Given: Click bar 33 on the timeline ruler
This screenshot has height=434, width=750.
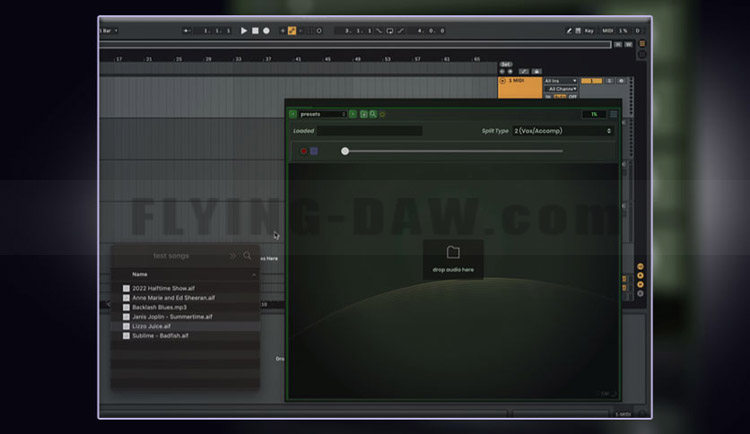Looking at the screenshot, I should 238,59.
